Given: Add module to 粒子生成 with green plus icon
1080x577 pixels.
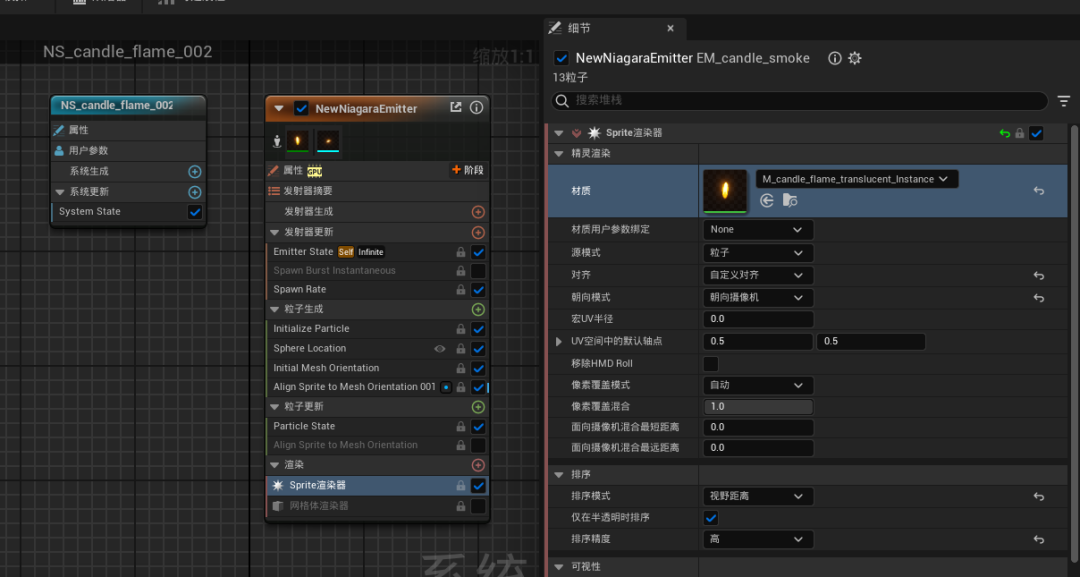Looking at the screenshot, I should tap(478, 310).
